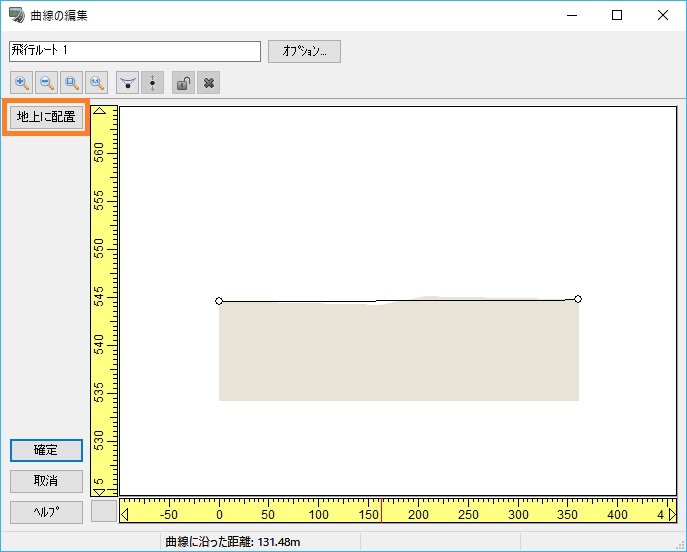The image size is (687, 552).
Task: Open help with the ヘルプ button
Action: (46, 512)
